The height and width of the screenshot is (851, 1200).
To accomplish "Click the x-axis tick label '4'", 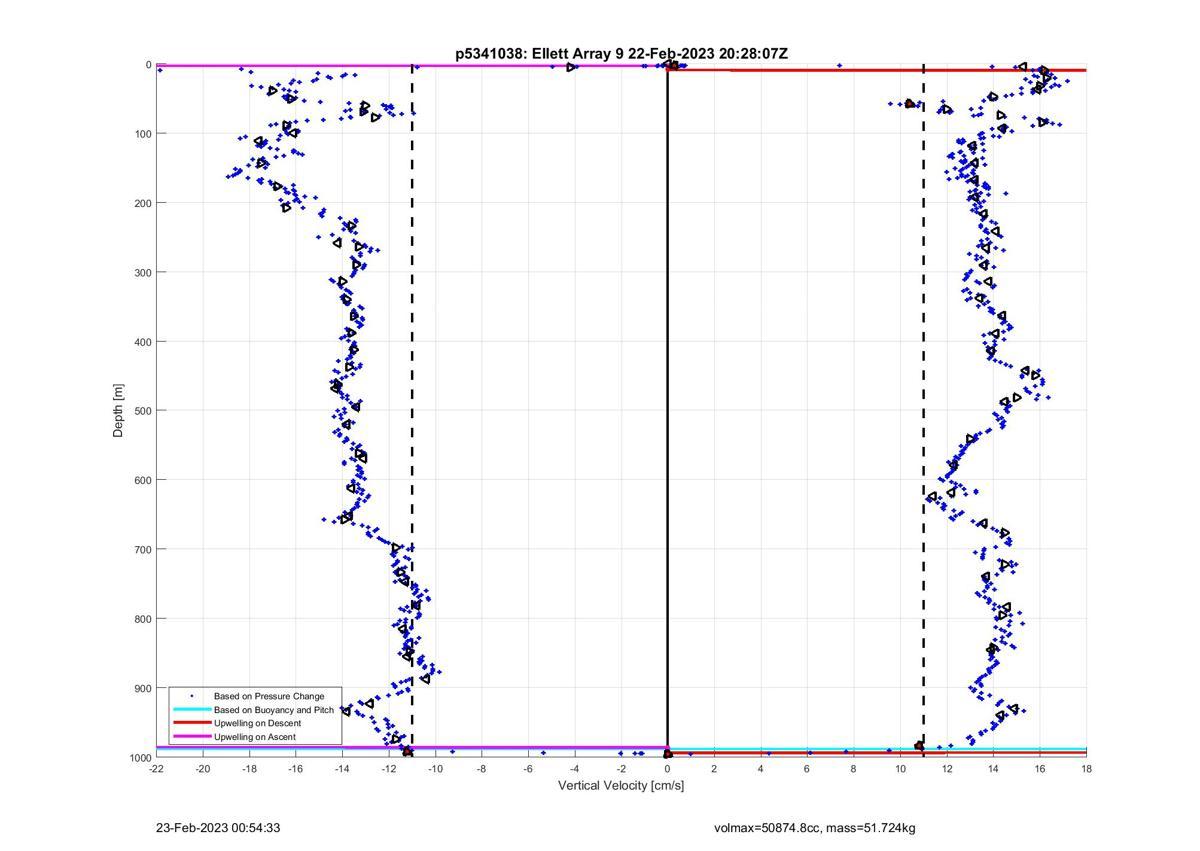I will (x=761, y=769).
